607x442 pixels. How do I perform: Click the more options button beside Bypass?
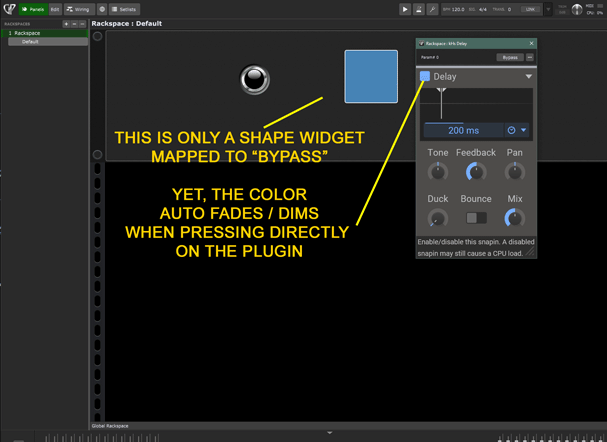530,57
